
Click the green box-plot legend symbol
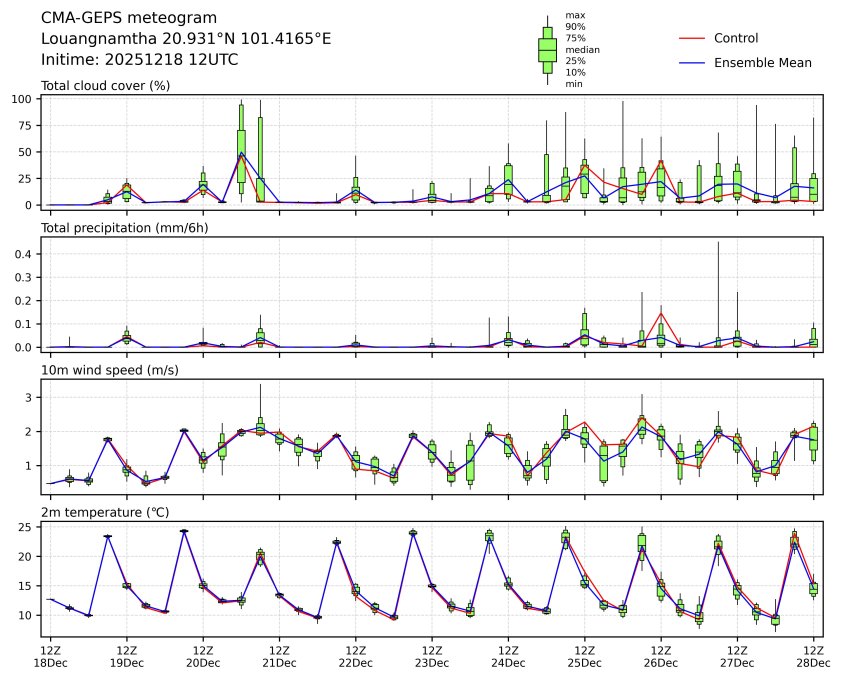point(547,49)
